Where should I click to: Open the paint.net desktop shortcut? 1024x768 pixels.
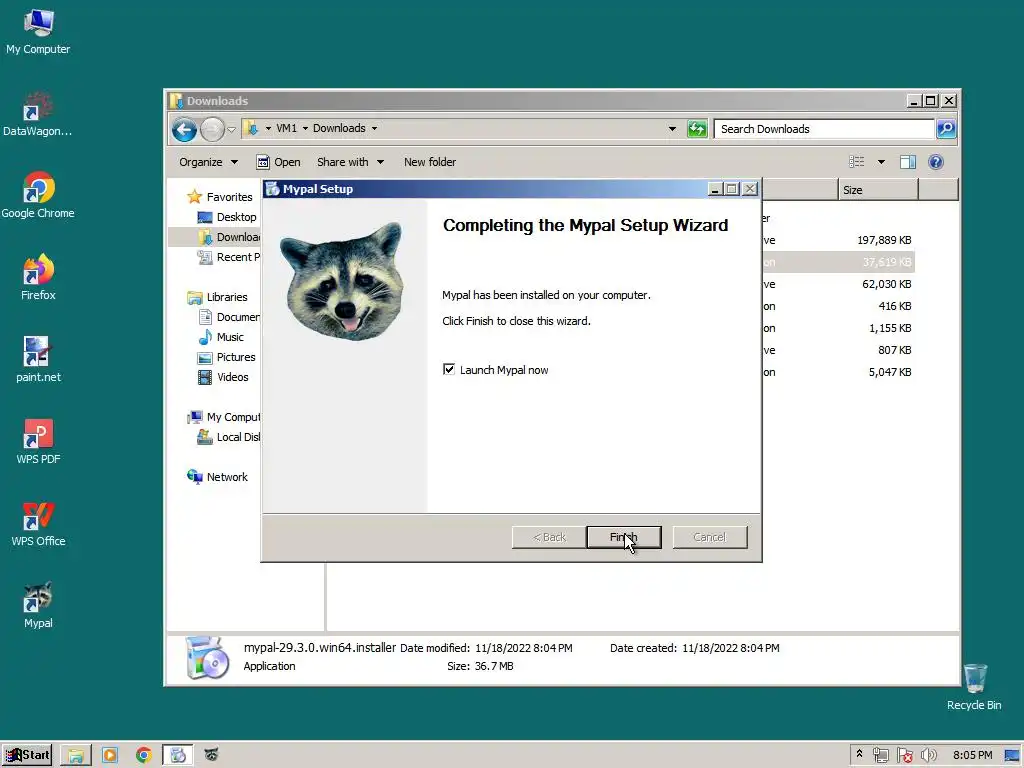pos(38,360)
